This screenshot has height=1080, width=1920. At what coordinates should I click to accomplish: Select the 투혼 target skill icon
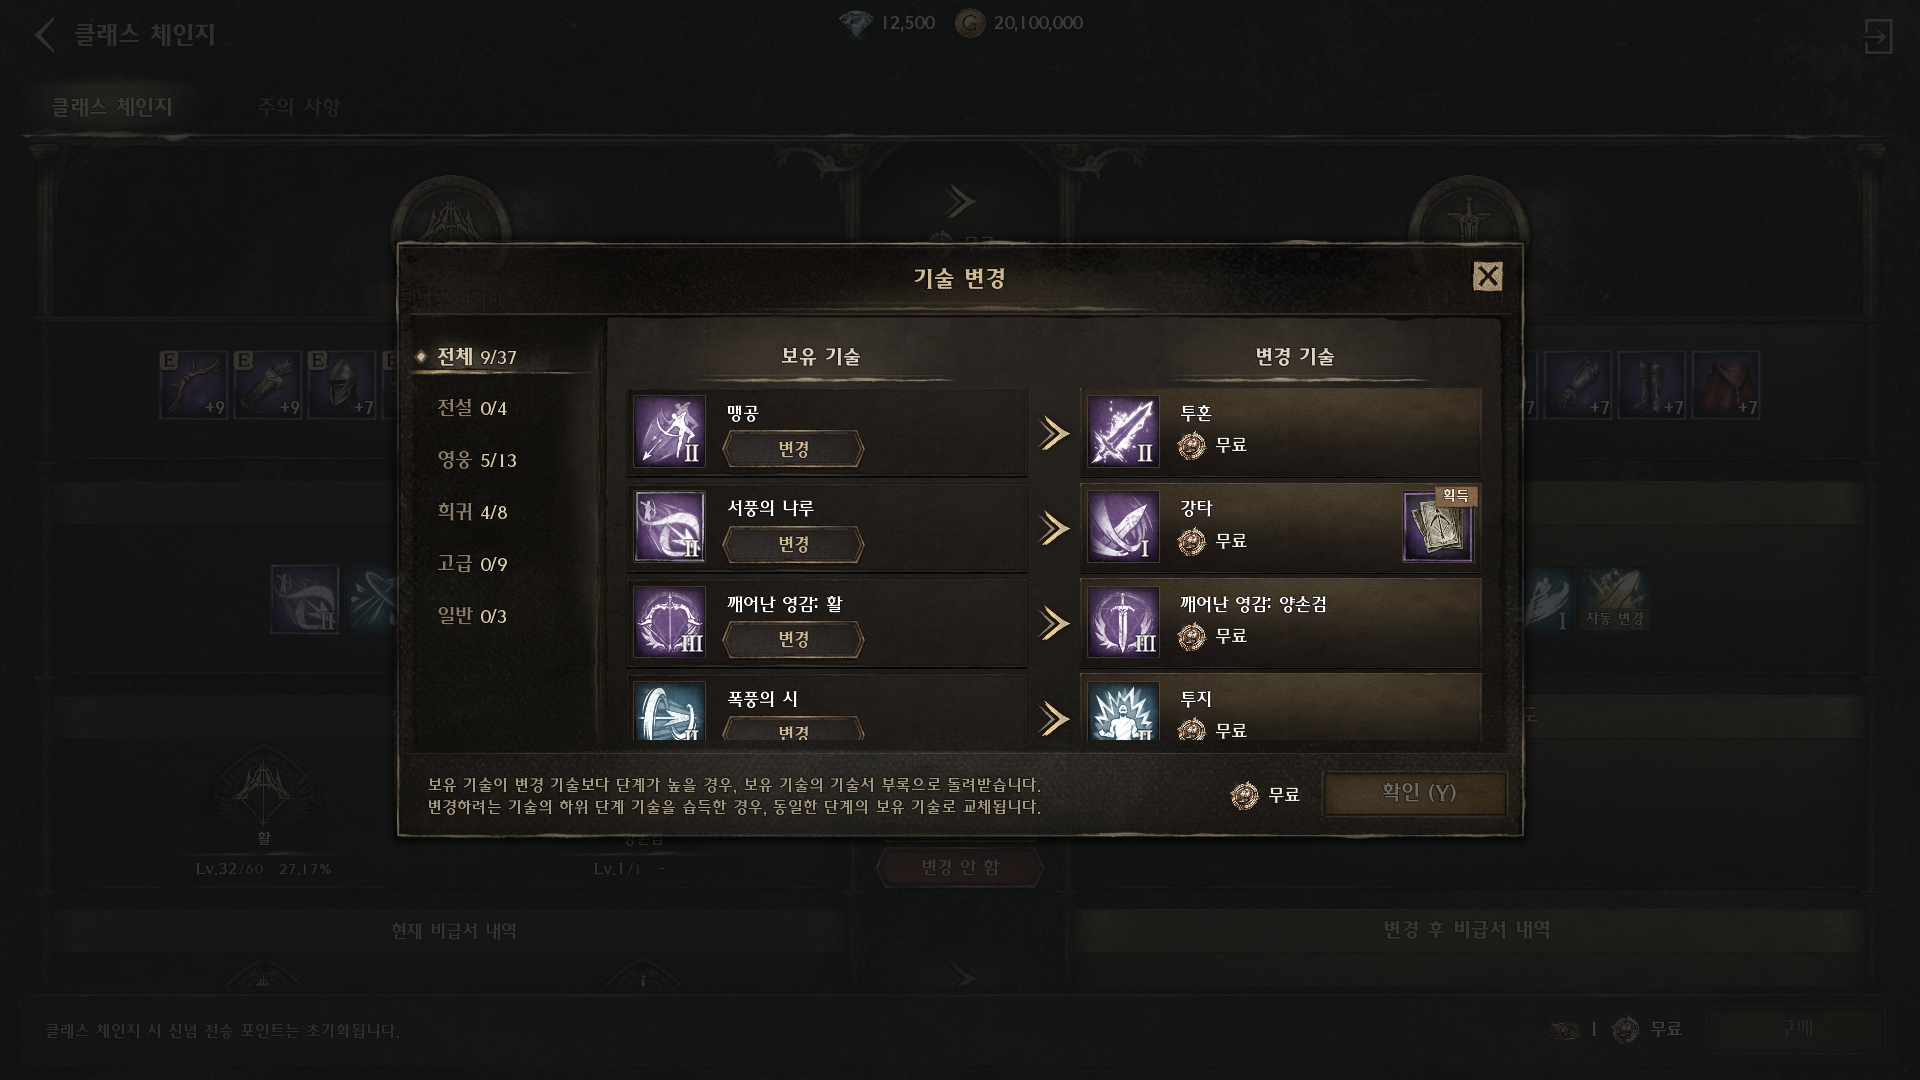click(1123, 432)
